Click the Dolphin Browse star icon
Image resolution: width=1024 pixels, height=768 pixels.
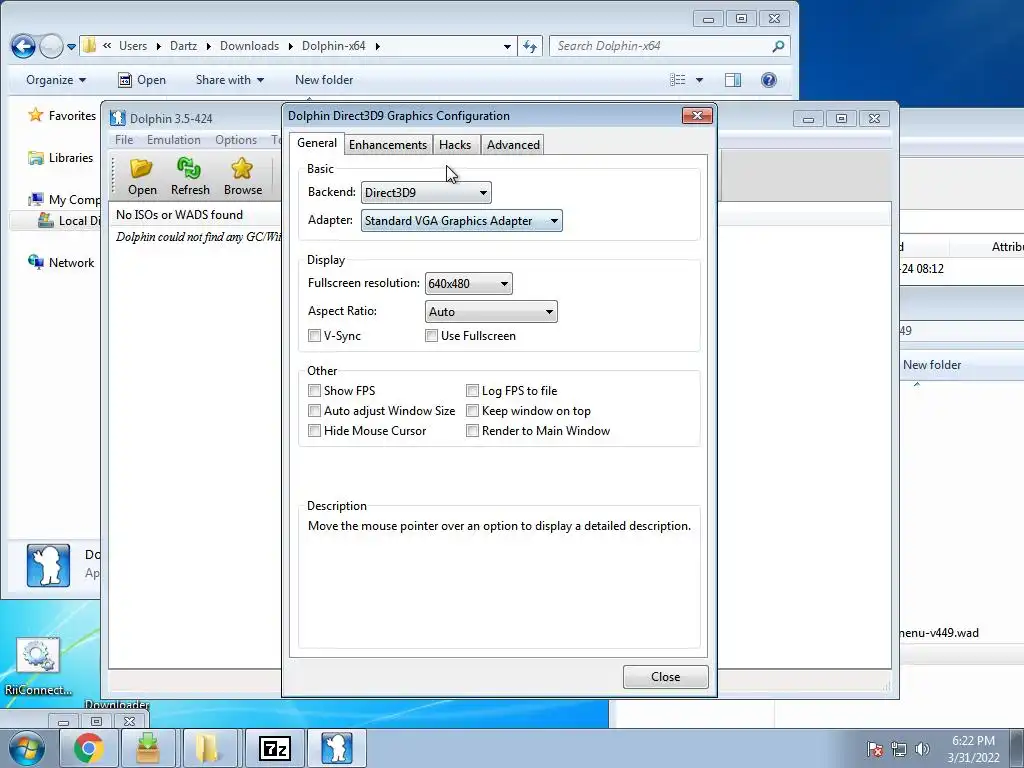tap(242, 168)
